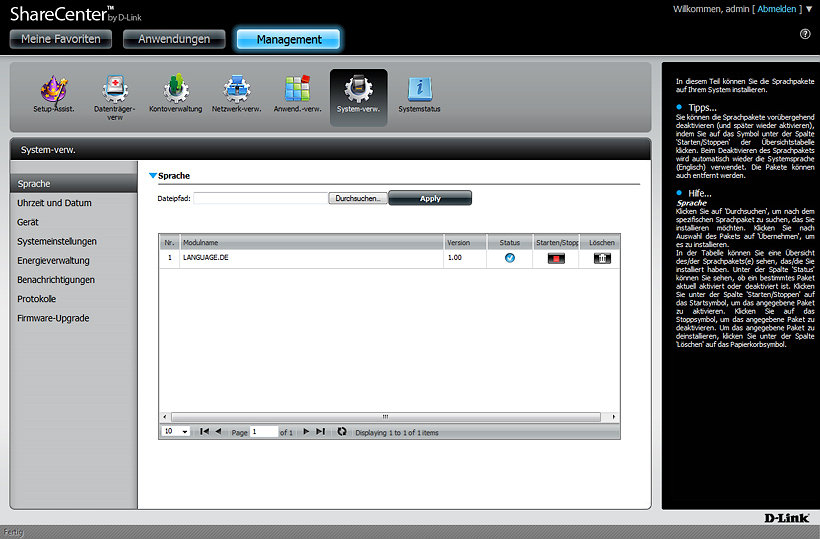This screenshot has width=820, height=539.
Task: Click the Tipps... heading in help panel
Action: pyautogui.click(x=702, y=107)
